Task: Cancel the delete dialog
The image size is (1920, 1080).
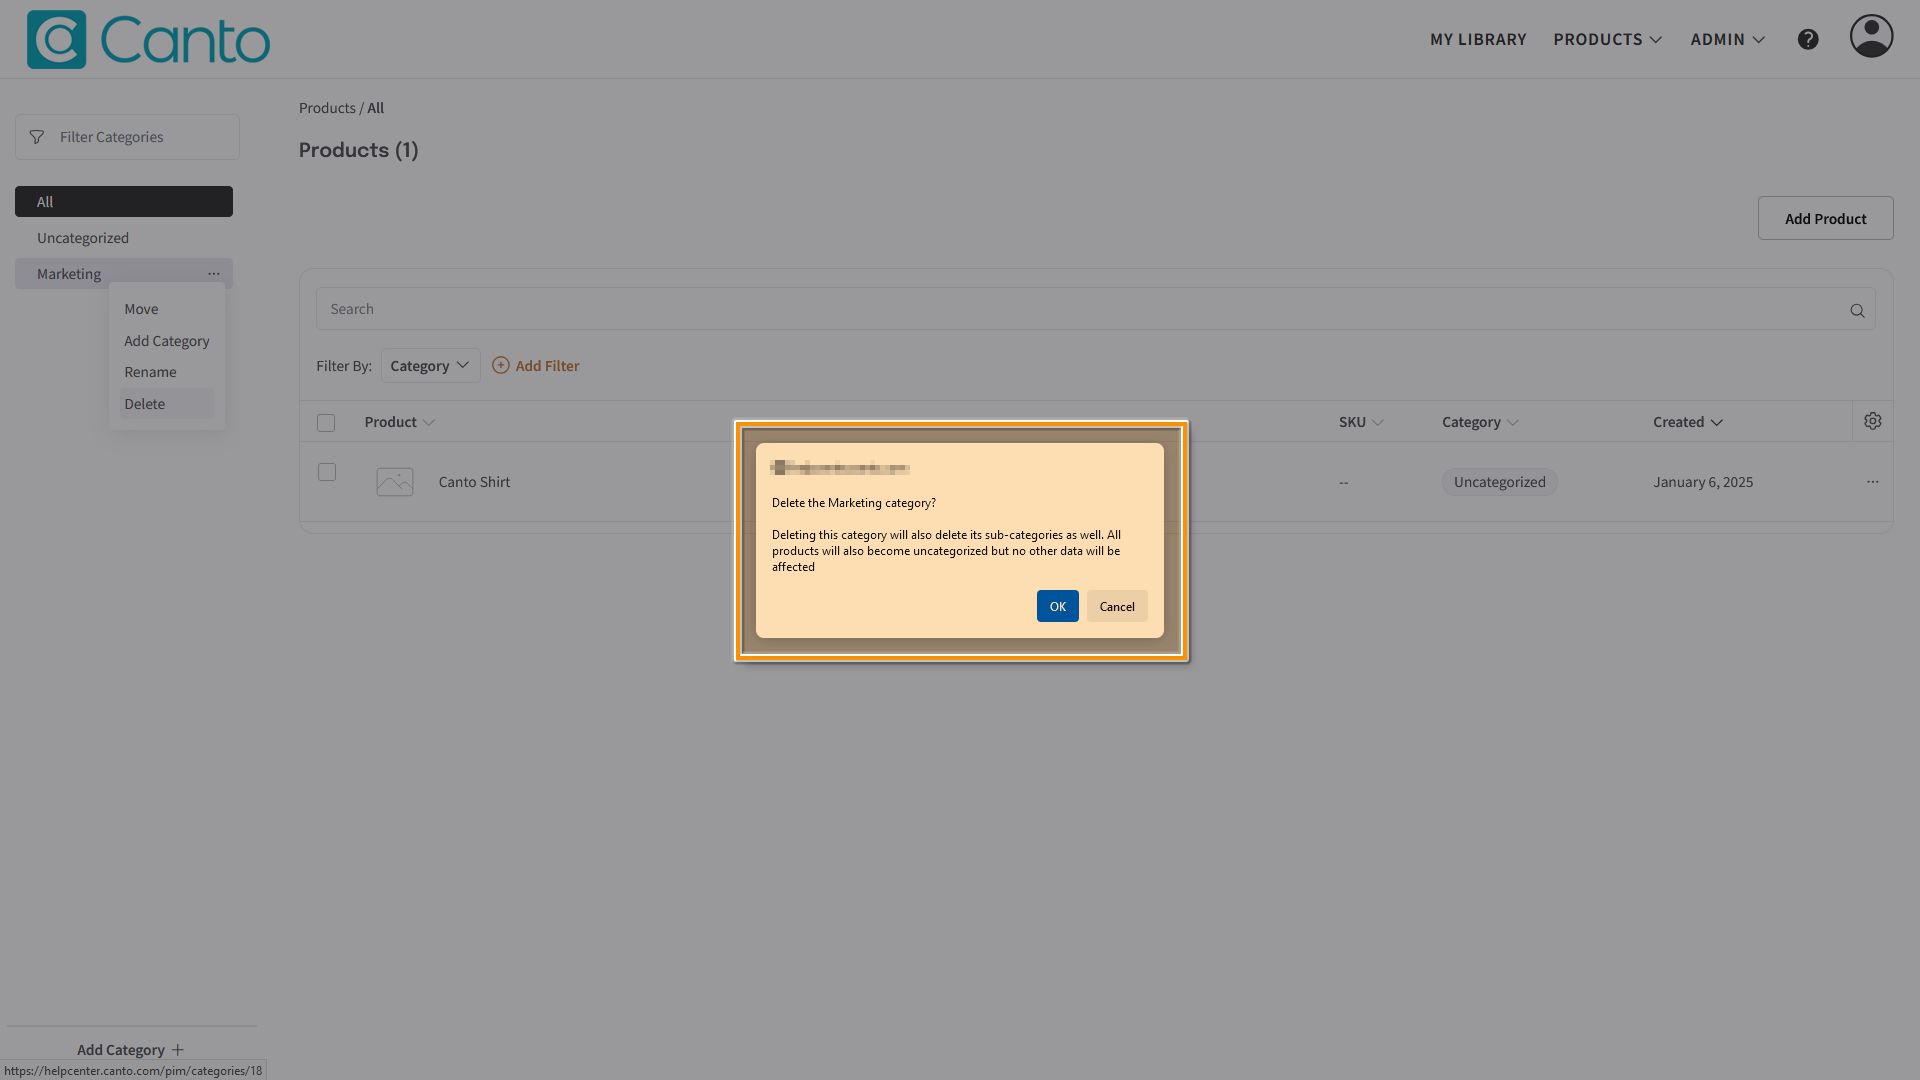Action: point(1117,607)
